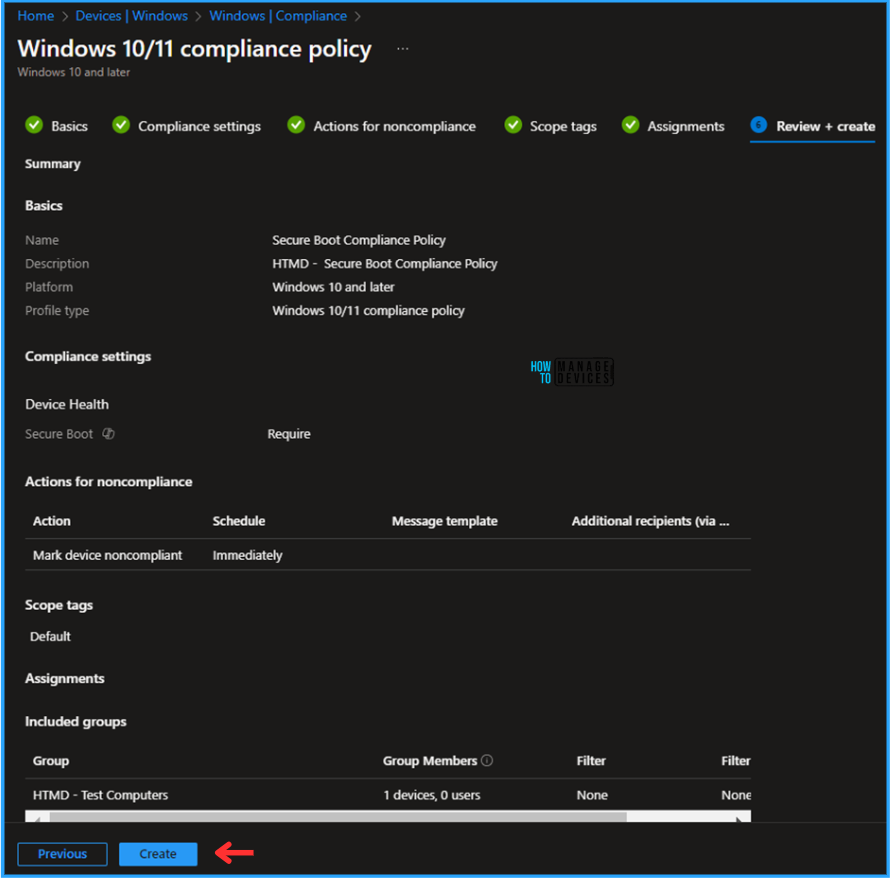Click the 'HTMD - Secure Boot Compliance Policy' description

384,263
